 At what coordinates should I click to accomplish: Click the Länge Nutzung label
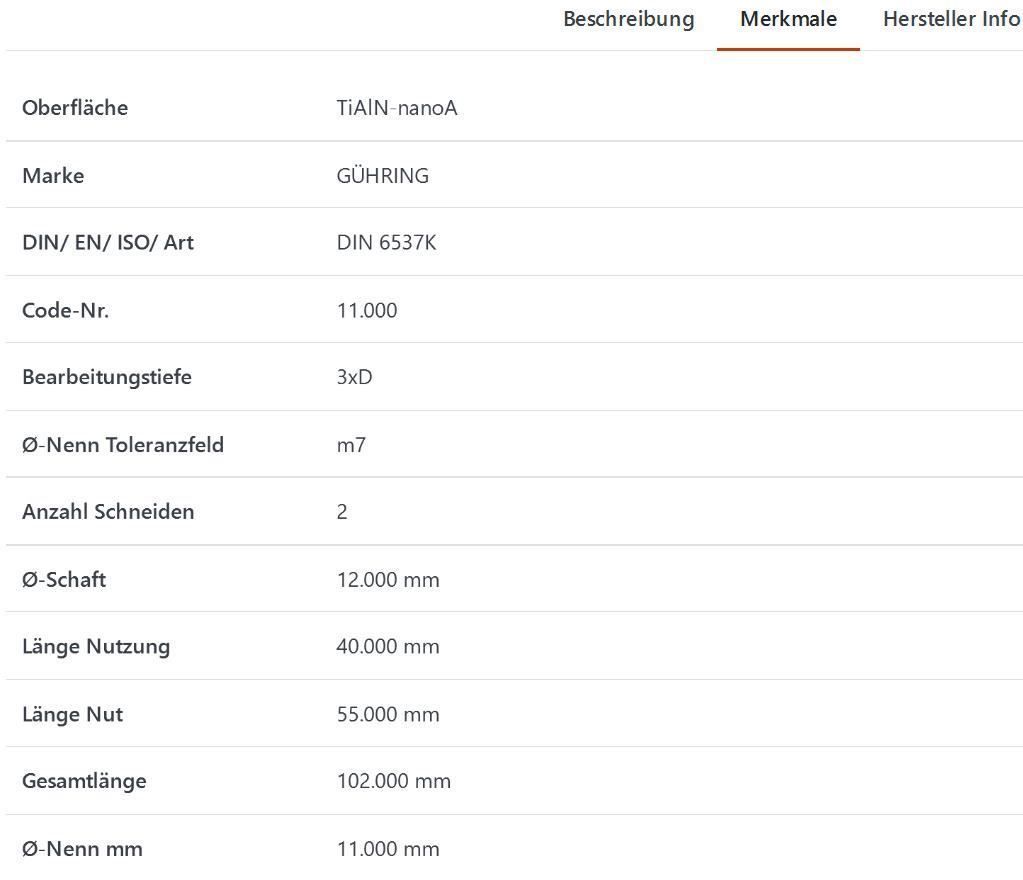[96, 647]
